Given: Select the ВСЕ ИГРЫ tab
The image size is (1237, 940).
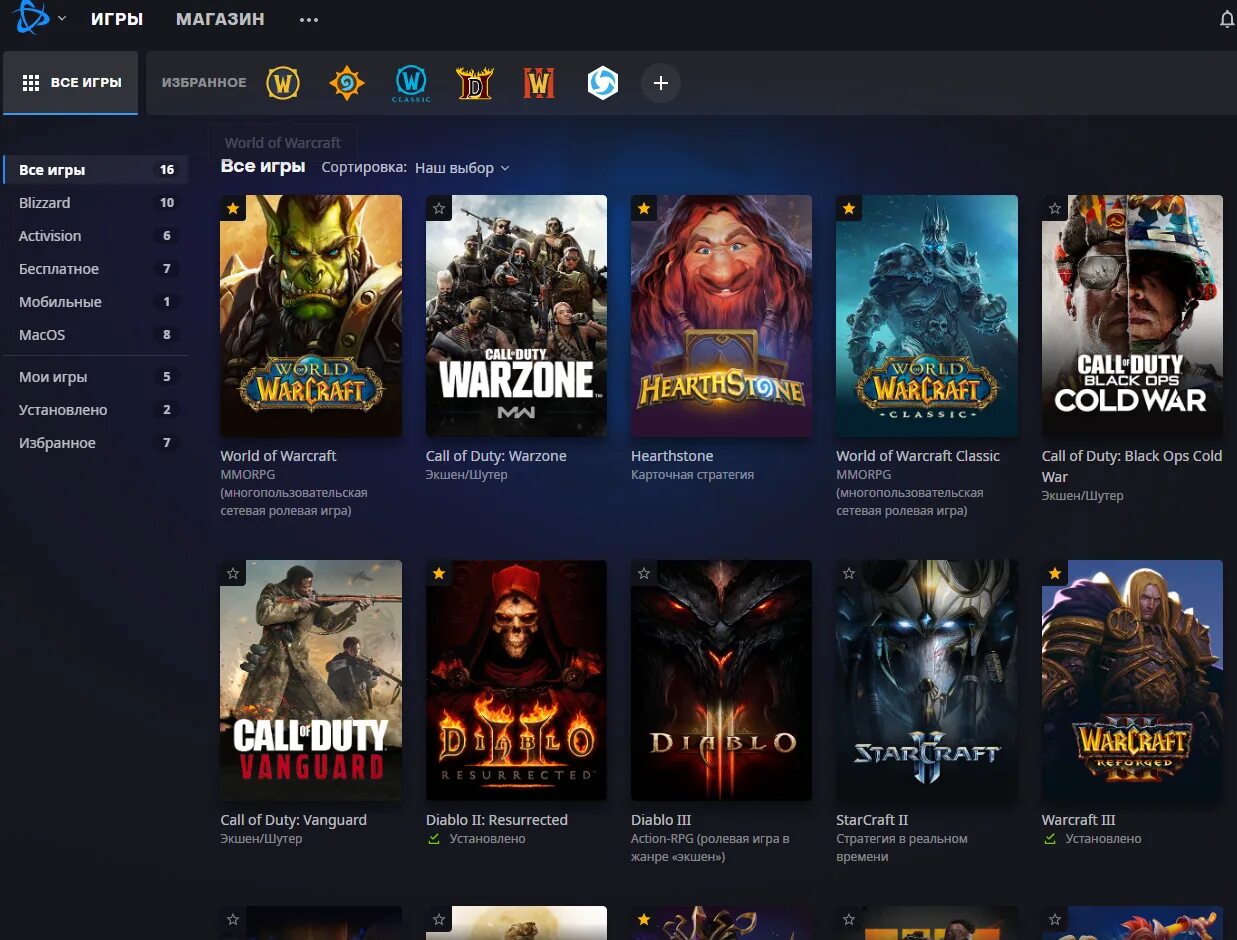Looking at the screenshot, I should point(71,82).
